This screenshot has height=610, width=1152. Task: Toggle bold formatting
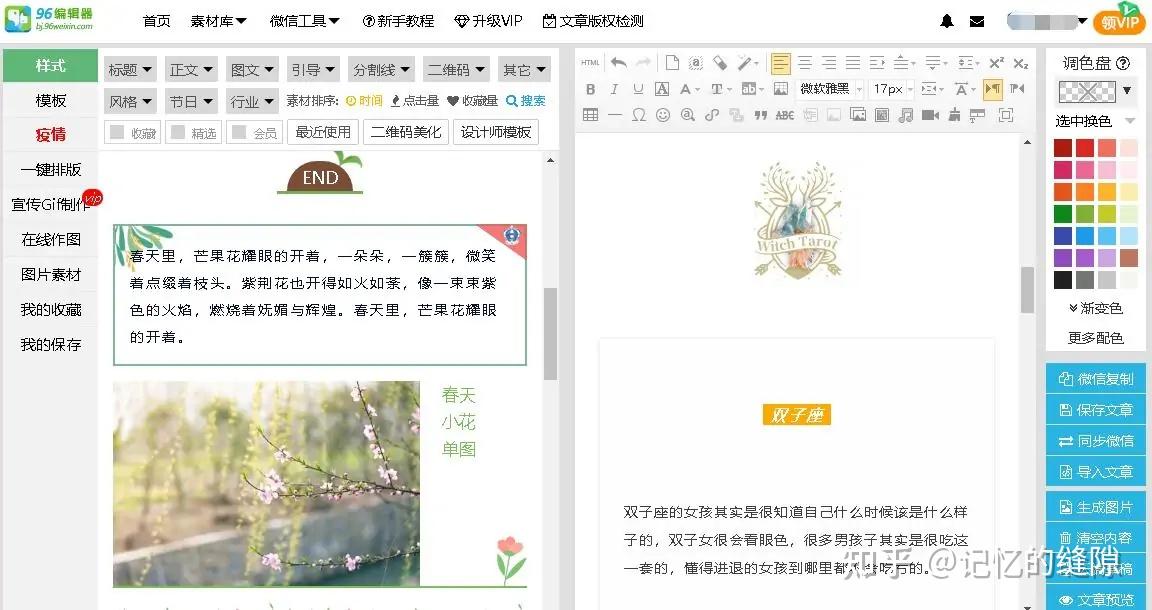(x=590, y=89)
